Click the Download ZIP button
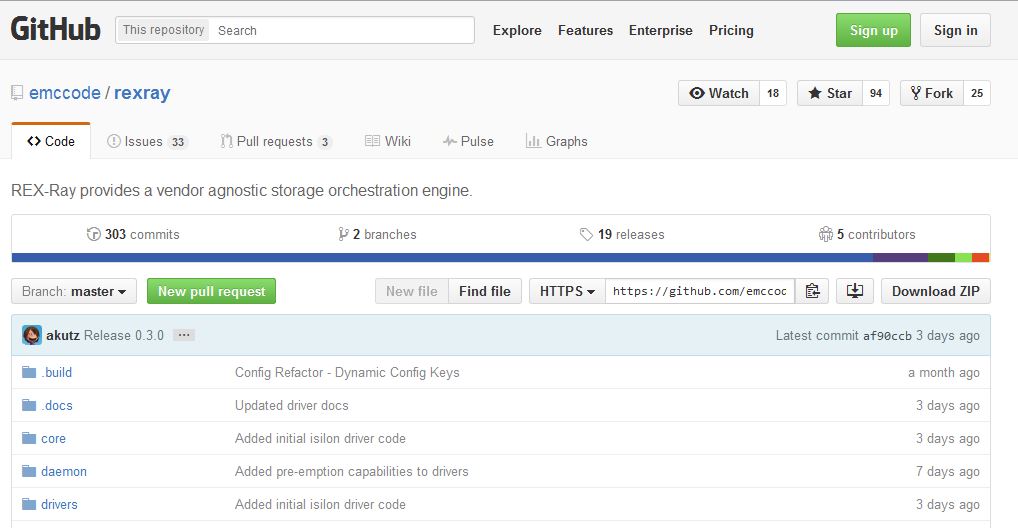This screenshot has height=528, width=1018. pyautogui.click(x=936, y=291)
